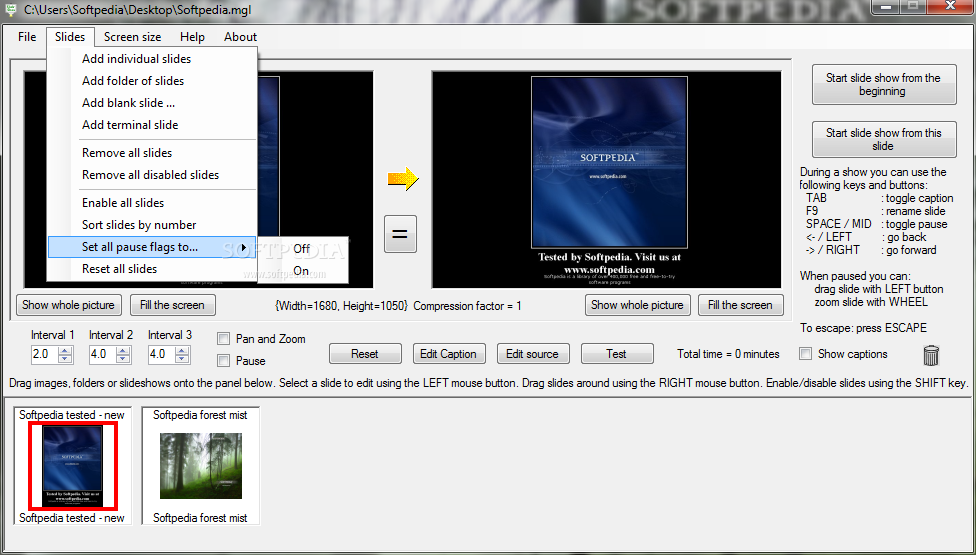Viewport: 976px width, 555px height.
Task: Select Sort slides by number
Action: pyautogui.click(x=152, y=225)
